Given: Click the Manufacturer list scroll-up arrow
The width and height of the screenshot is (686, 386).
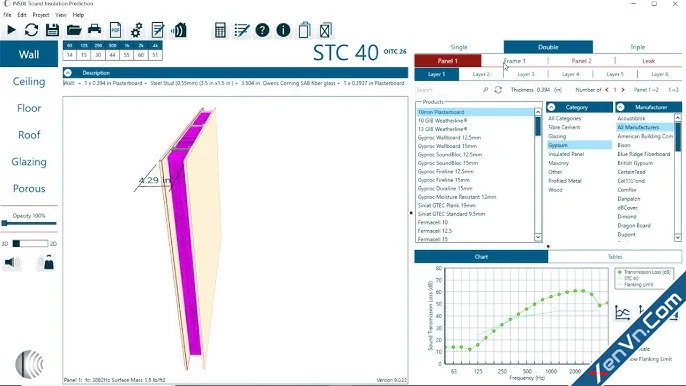Looking at the screenshot, I should coord(678,118).
